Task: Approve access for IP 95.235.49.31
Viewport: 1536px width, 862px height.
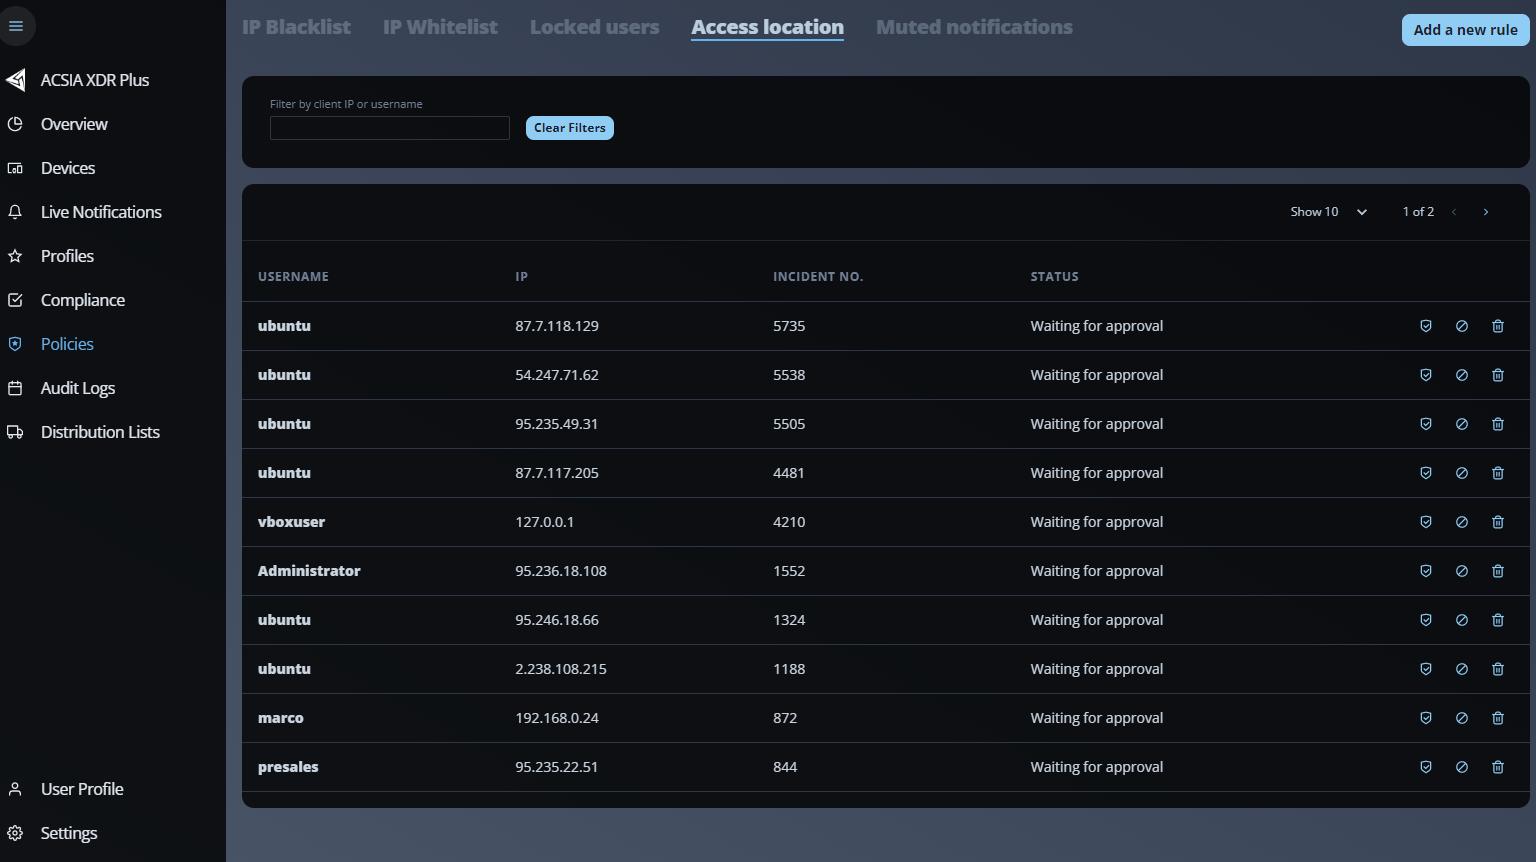Action: [x=1426, y=424]
